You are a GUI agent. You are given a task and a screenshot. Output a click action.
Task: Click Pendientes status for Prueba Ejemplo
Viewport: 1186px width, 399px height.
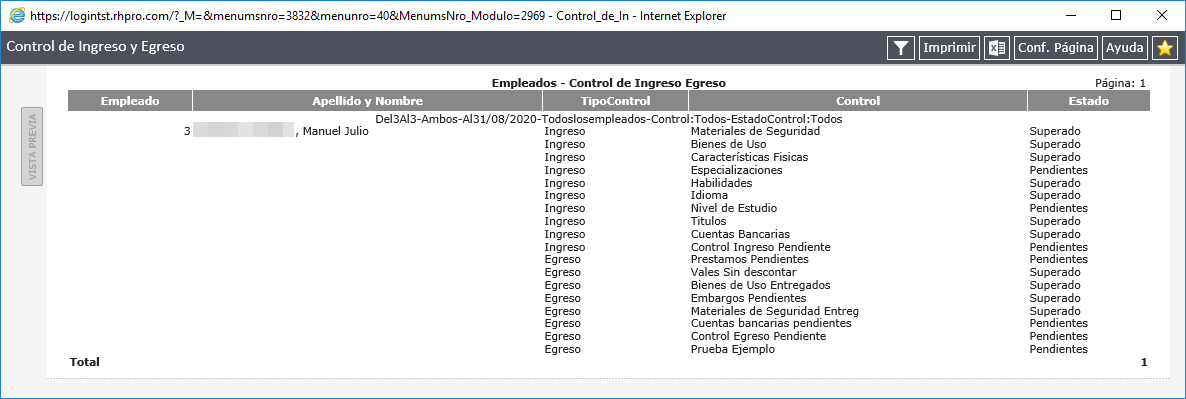coord(1059,349)
